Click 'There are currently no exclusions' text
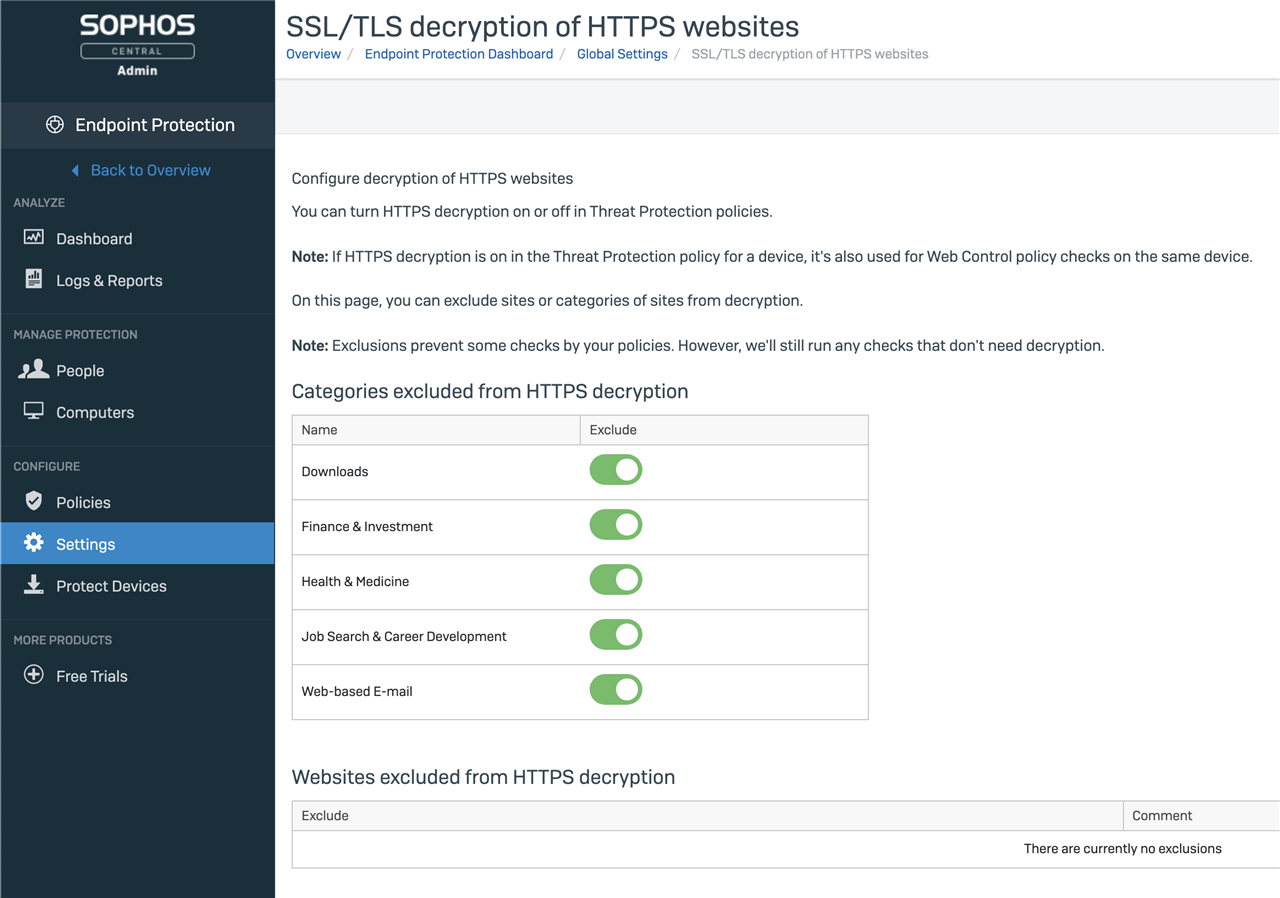Screen dimensions: 1280x898 pos(1123,849)
